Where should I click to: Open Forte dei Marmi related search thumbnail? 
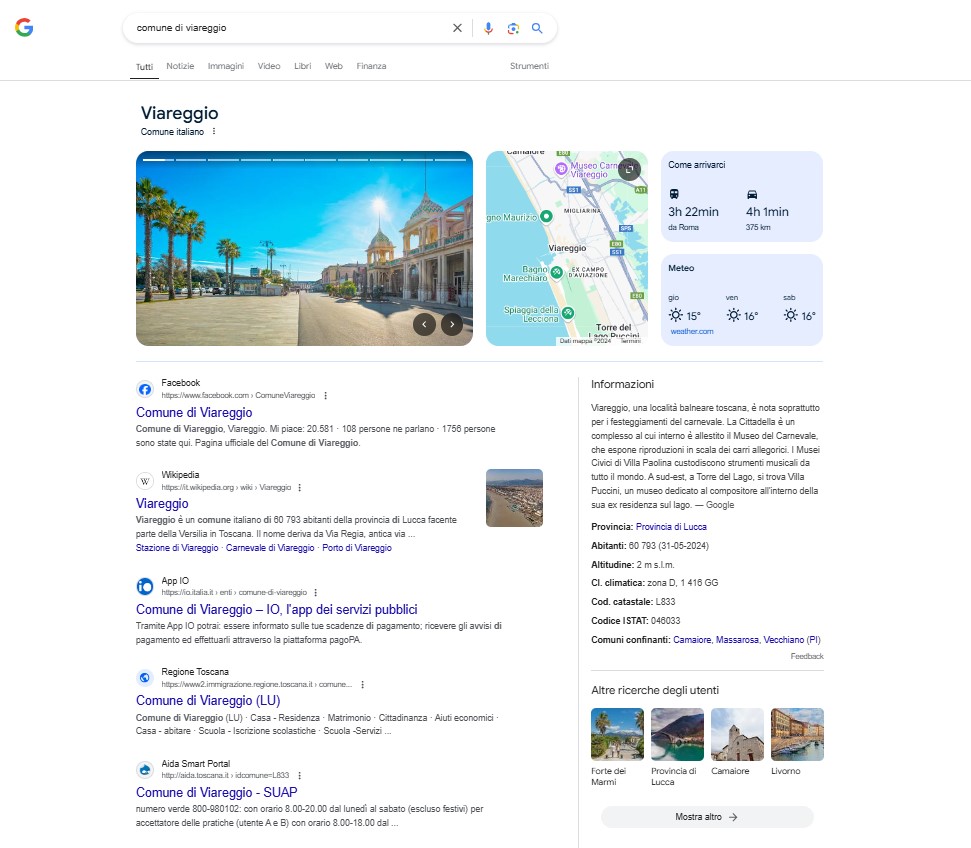tap(617, 735)
